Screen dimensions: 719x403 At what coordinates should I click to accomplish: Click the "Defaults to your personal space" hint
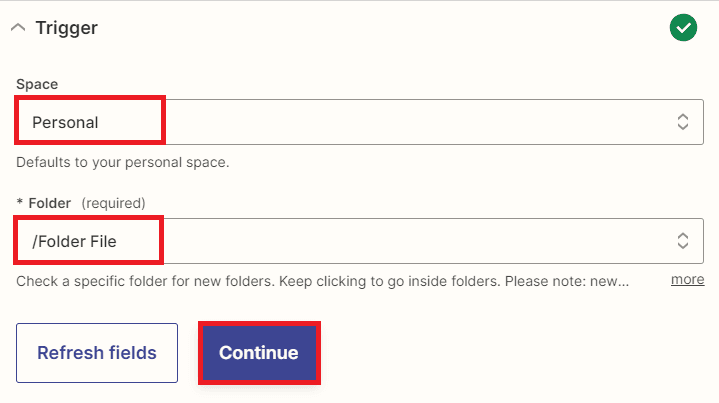click(123, 161)
